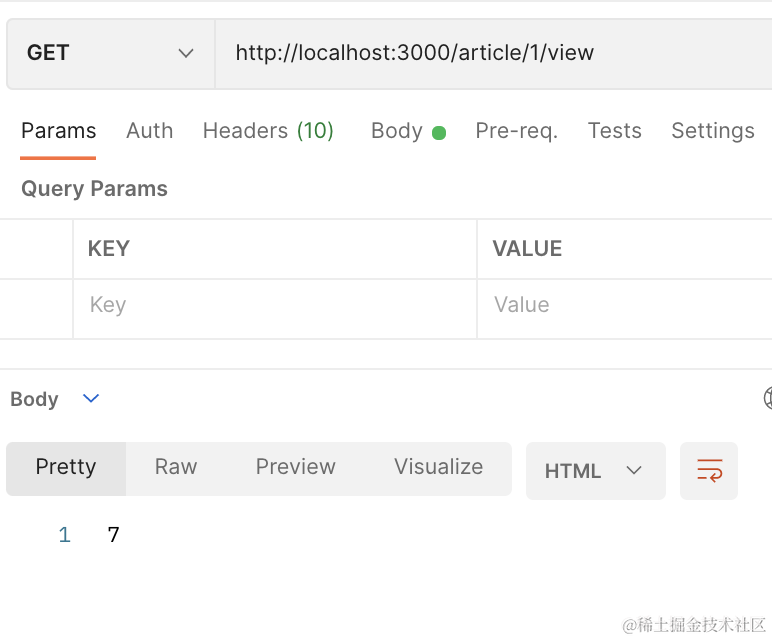The image size is (772, 640).
Task: Open the Tests tab
Action: click(x=614, y=131)
